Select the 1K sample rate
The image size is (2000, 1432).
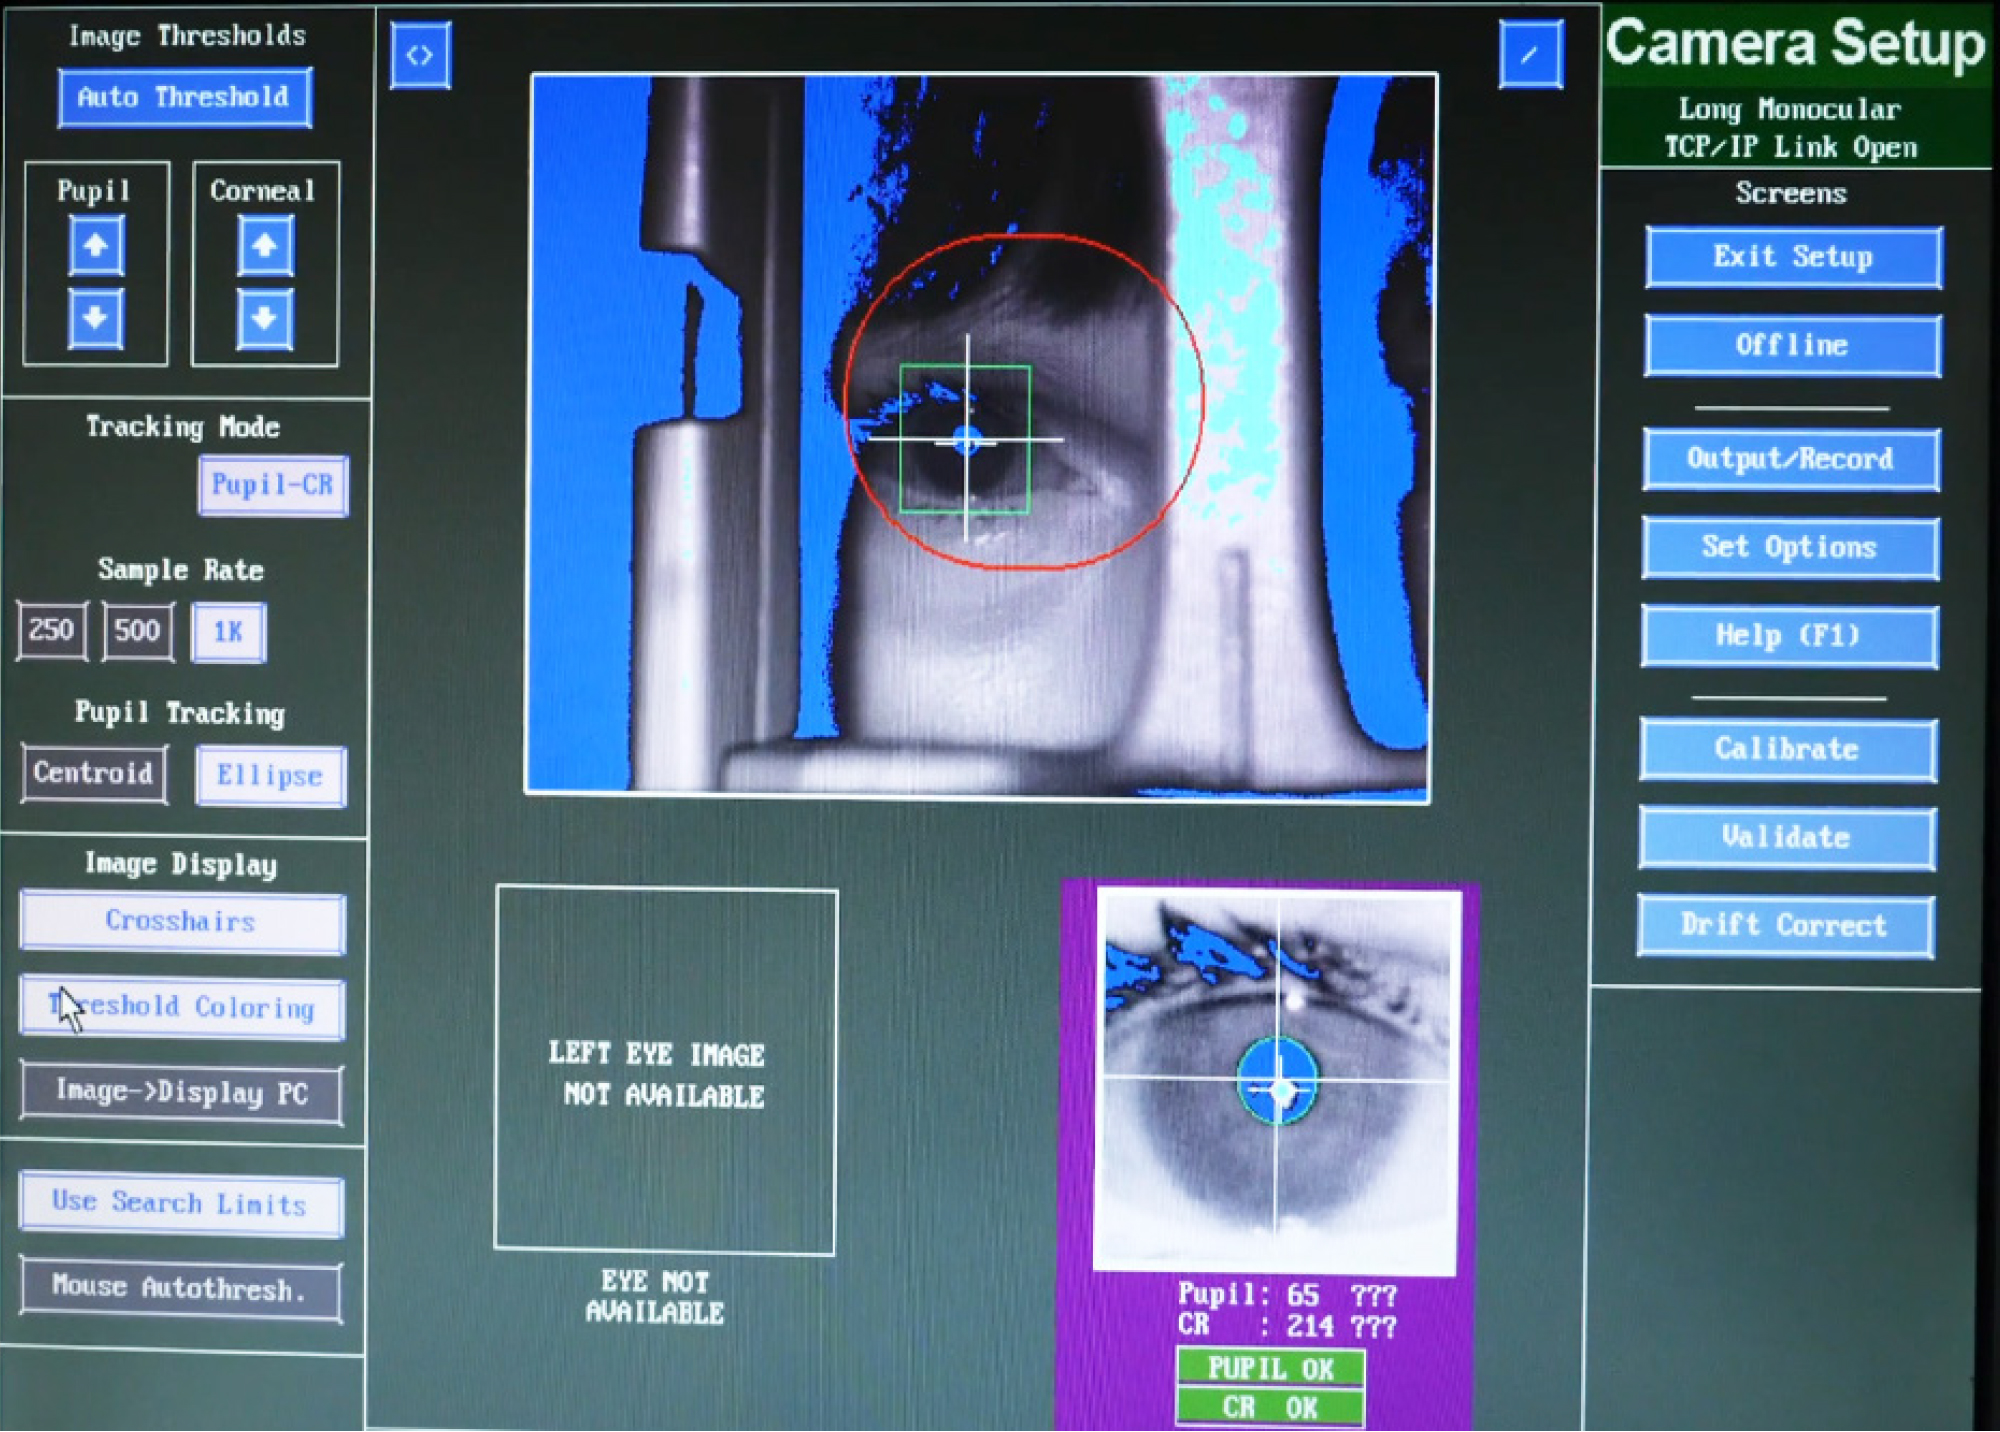(x=229, y=632)
